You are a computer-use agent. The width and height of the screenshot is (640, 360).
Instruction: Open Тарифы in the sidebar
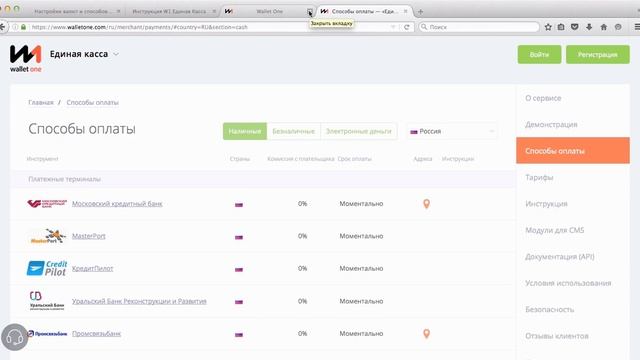click(x=539, y=178)
